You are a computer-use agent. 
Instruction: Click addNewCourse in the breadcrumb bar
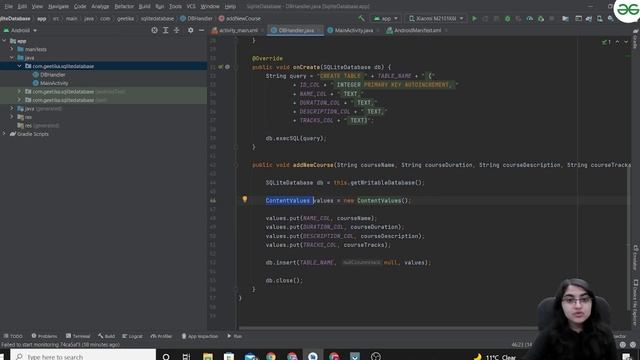coord(239,18)
